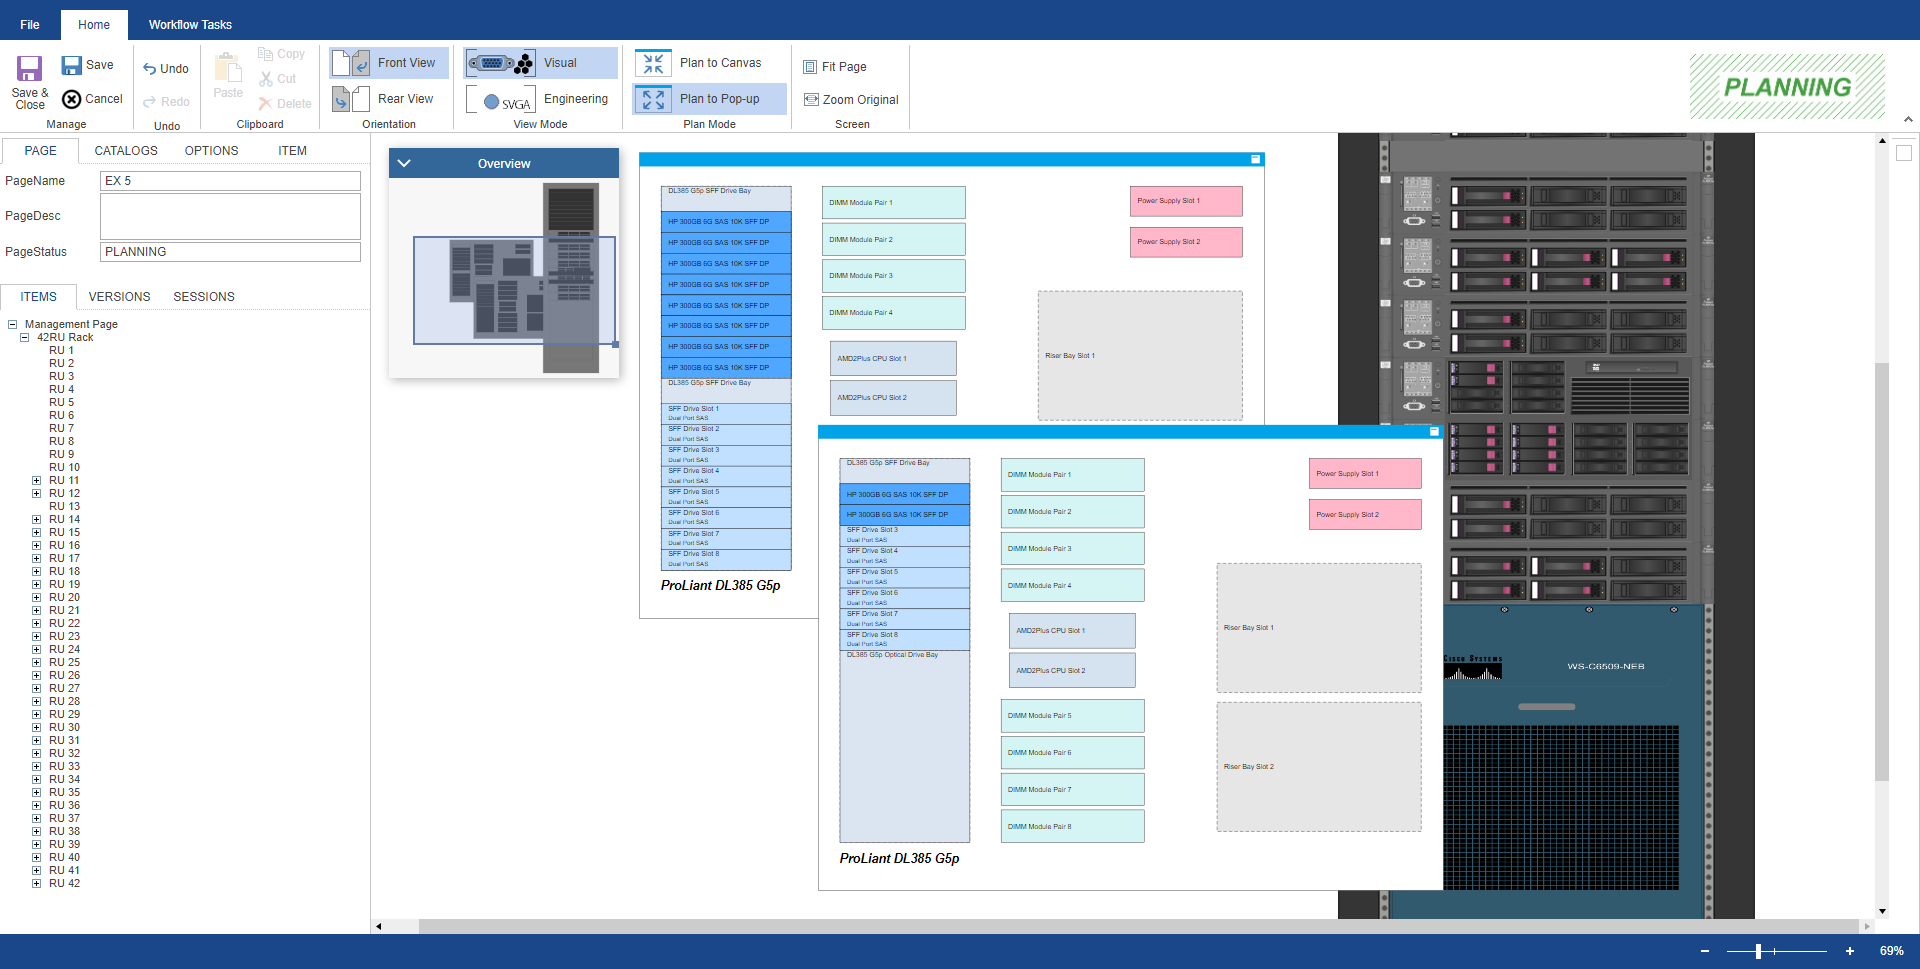
Task: Click the zoom slider handle
Action: point(1758,951)
